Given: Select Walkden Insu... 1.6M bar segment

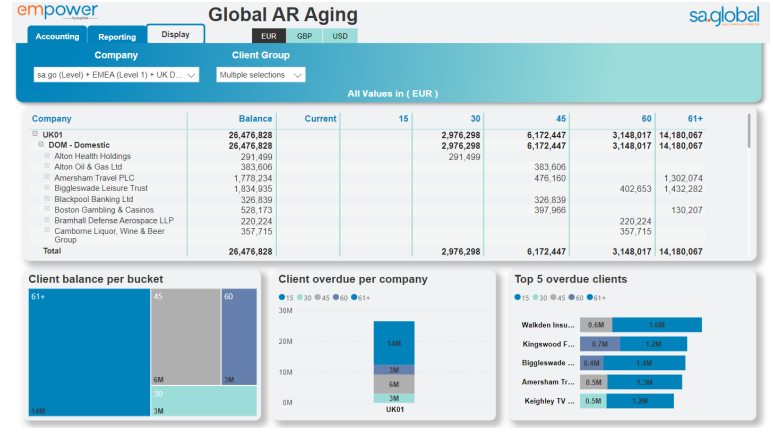Looking at the screenshot, I should click(657, 325).
